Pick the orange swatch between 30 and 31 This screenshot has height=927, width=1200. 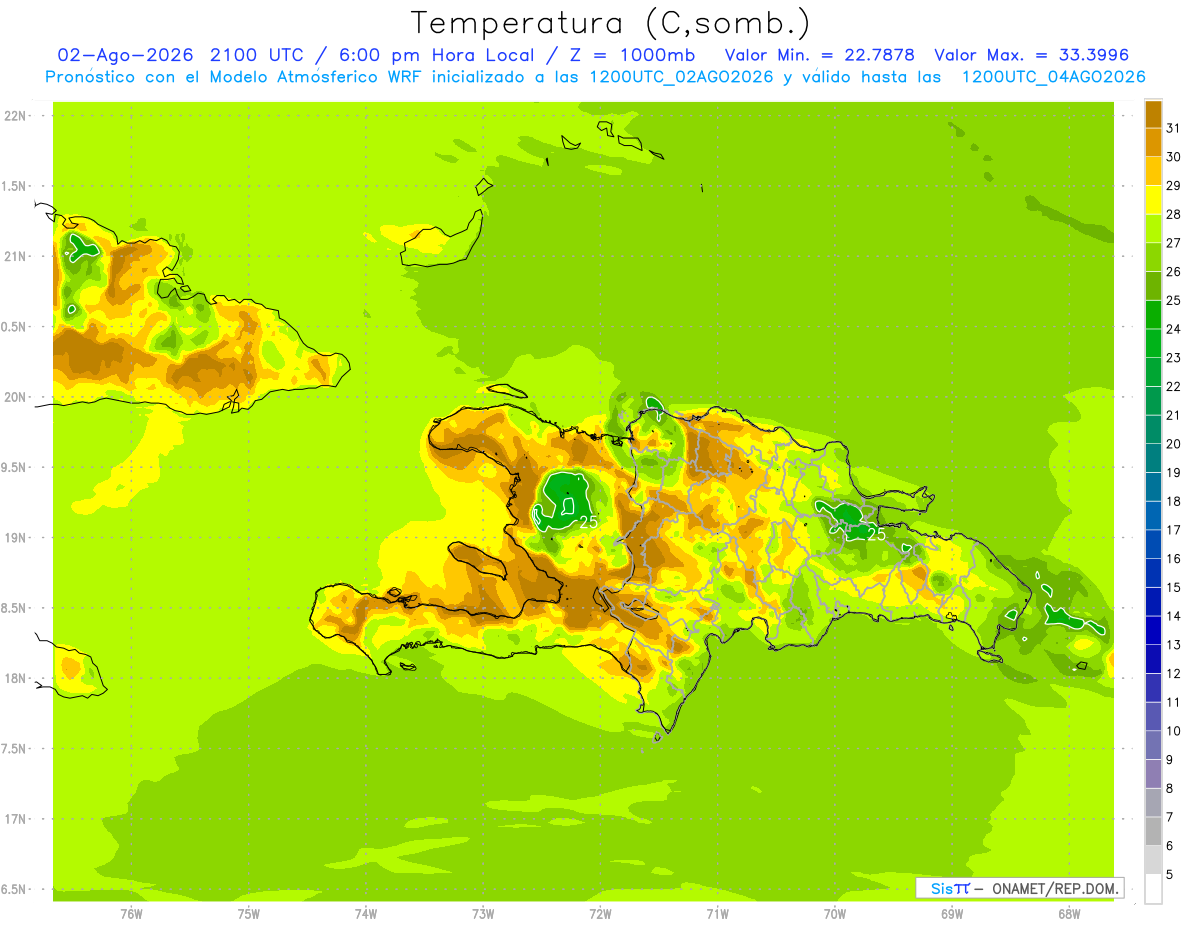coord(1153,142)
